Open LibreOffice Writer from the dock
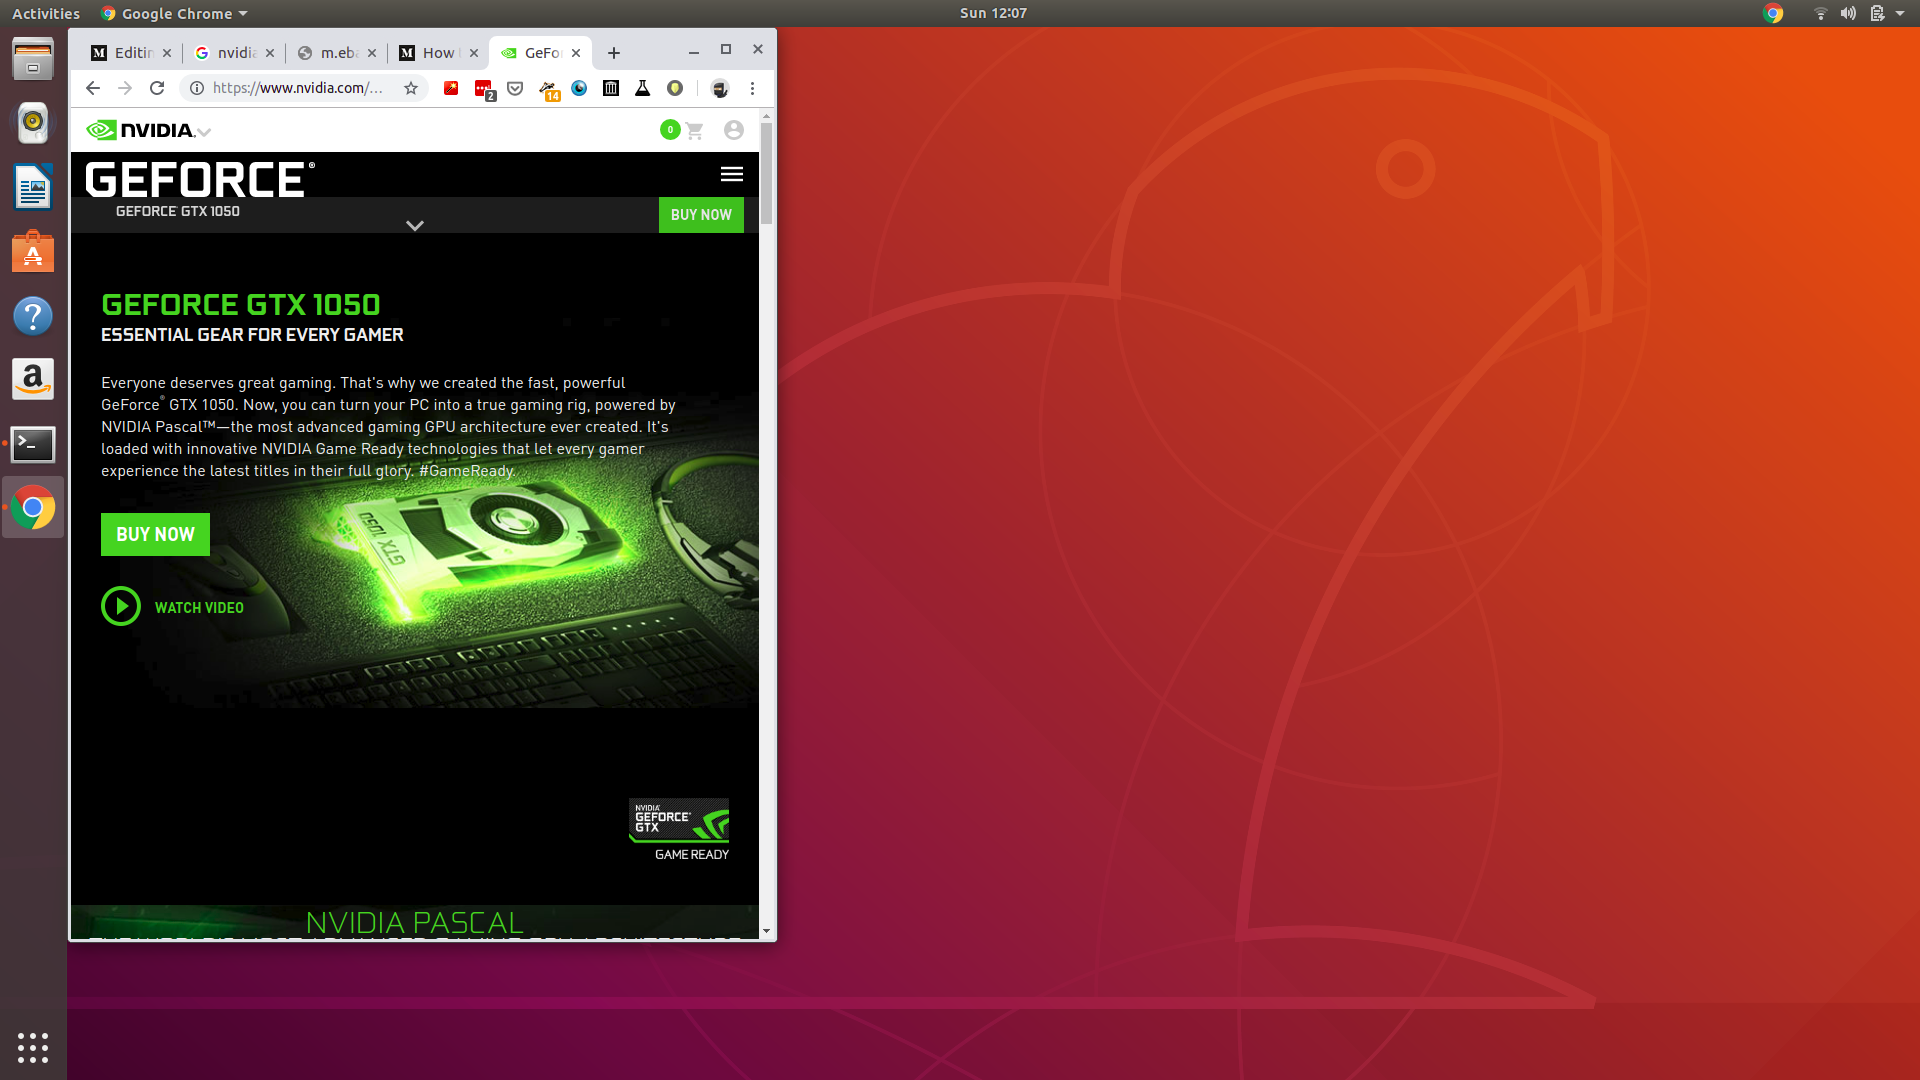Screen dimensions: 1920x1080 click(x=33, y=187)
